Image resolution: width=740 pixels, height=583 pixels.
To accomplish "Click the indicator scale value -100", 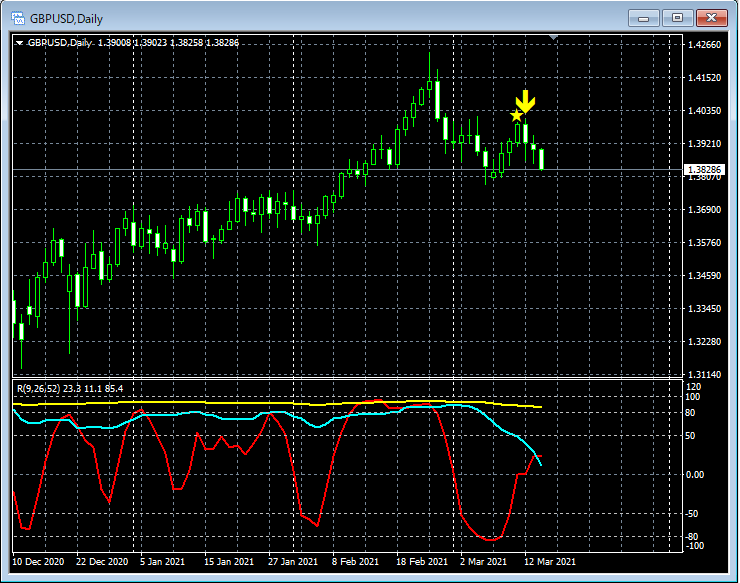I will tap(694, 546).
